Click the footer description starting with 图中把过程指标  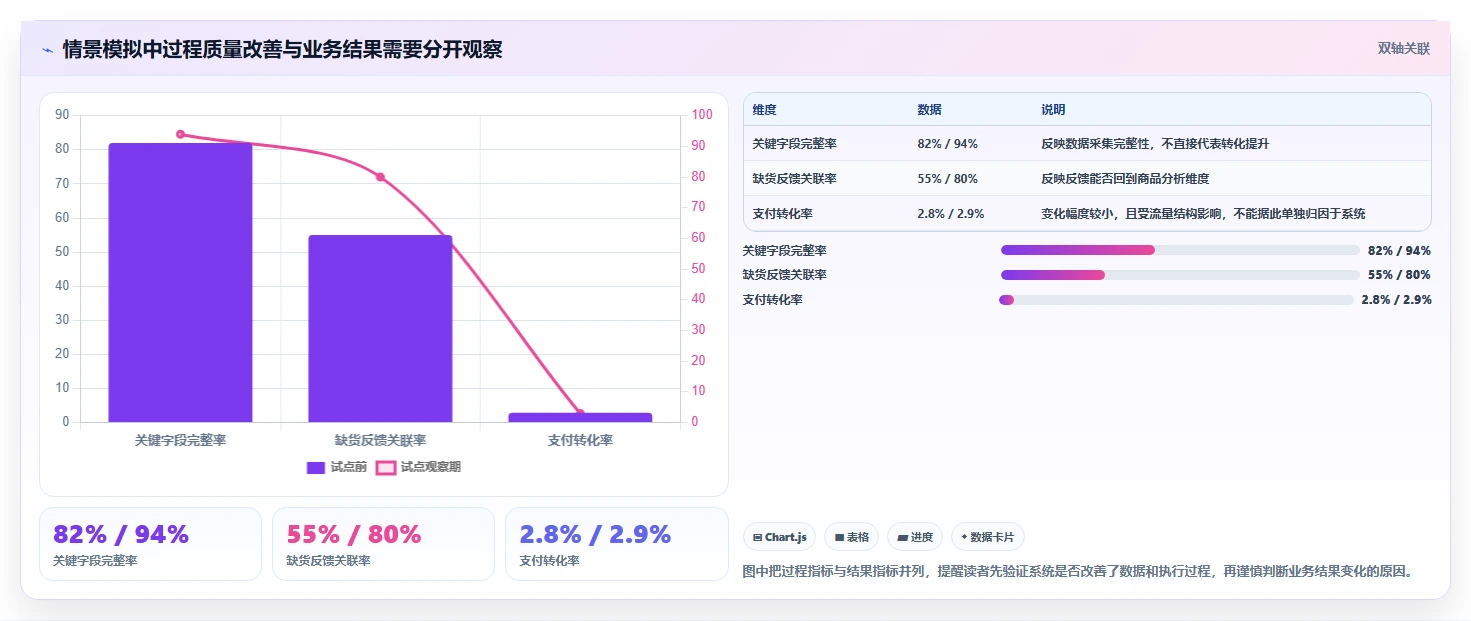click(1078, 572)
